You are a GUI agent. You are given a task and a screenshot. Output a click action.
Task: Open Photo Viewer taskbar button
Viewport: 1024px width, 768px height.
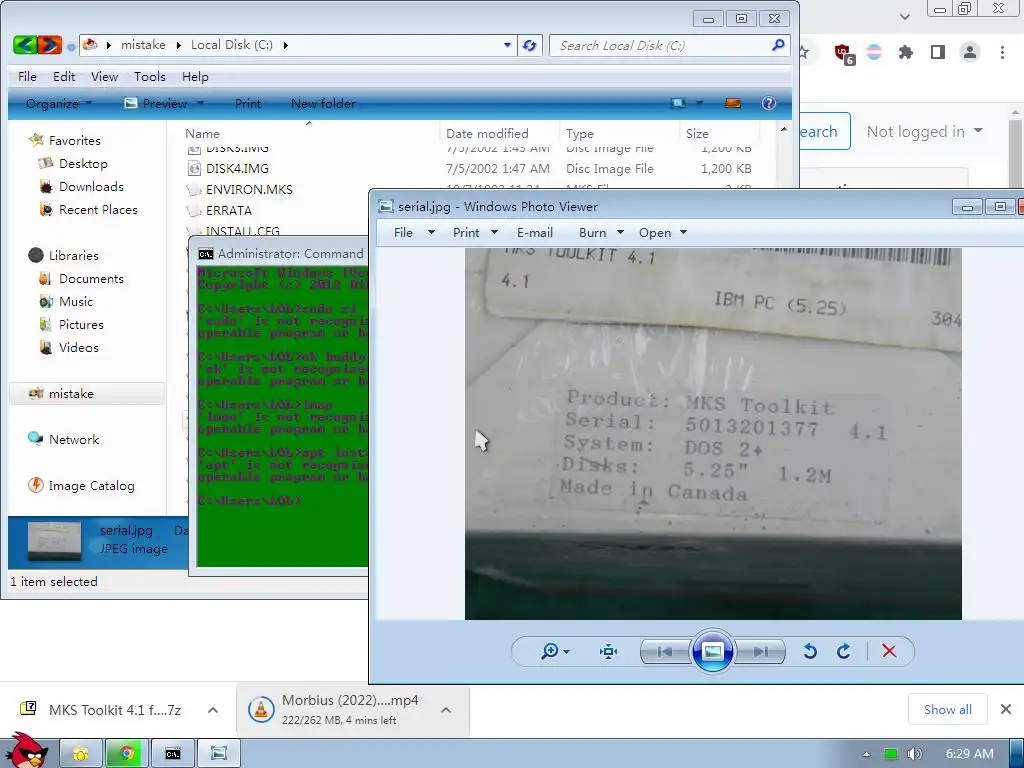tap(219, 754)
